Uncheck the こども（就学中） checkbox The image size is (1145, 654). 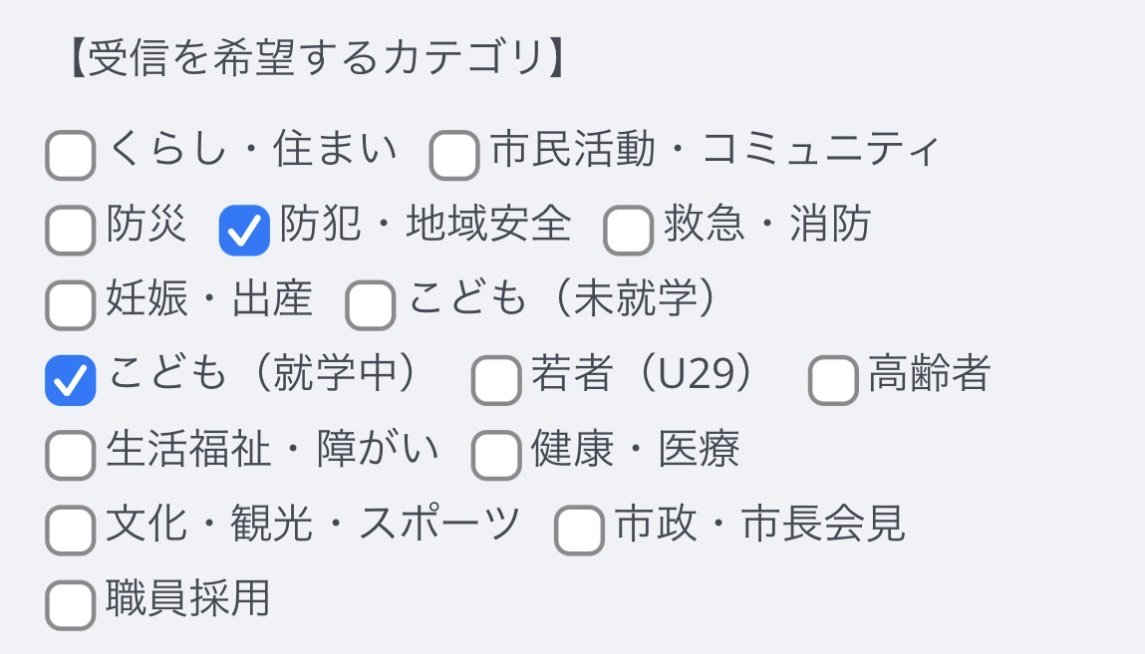(x=70, y=381)
